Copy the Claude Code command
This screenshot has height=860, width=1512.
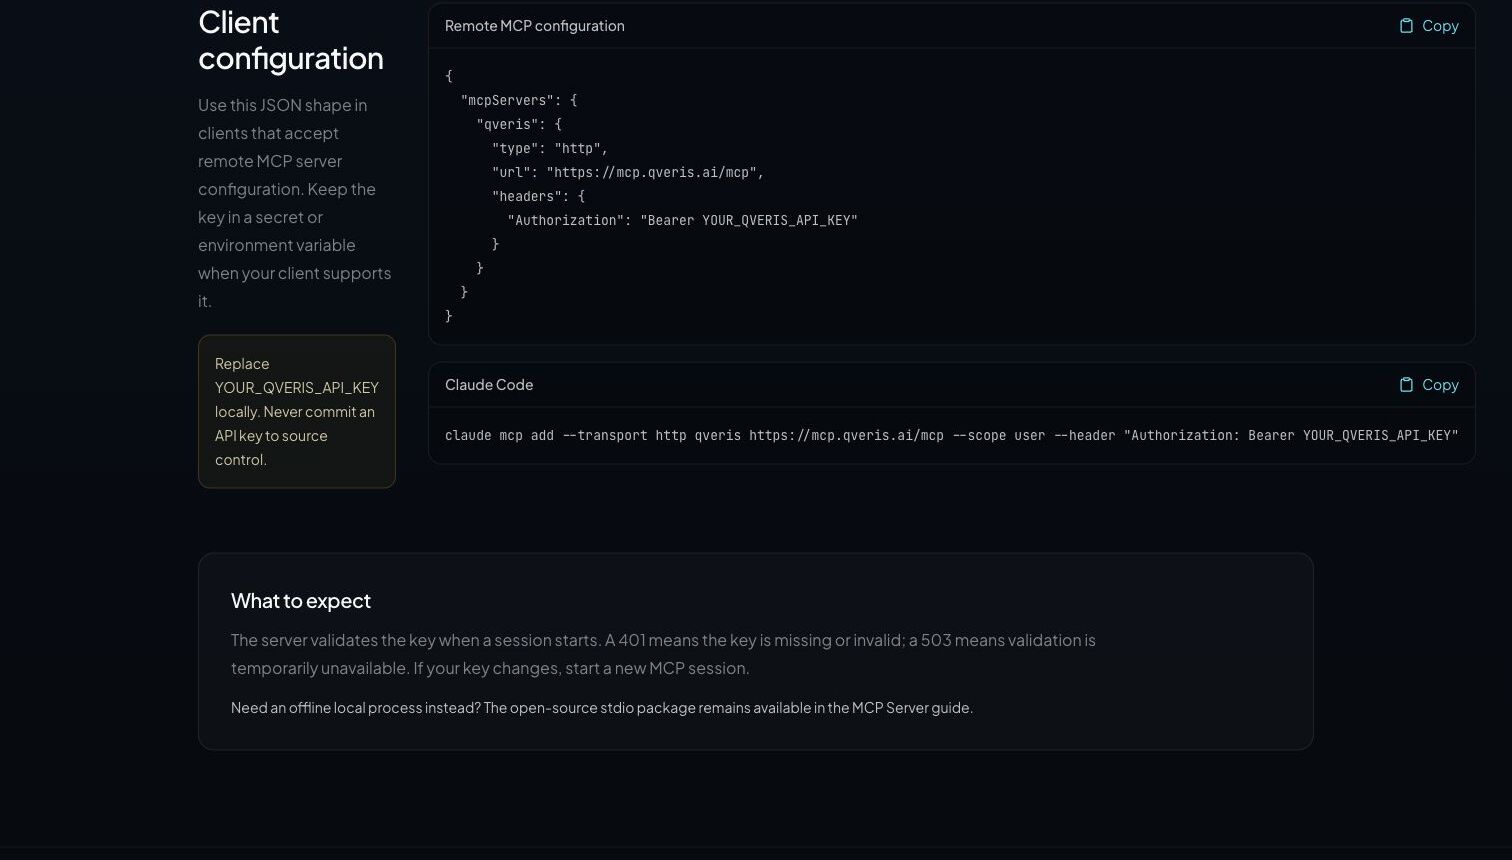tap(1429, 385)
